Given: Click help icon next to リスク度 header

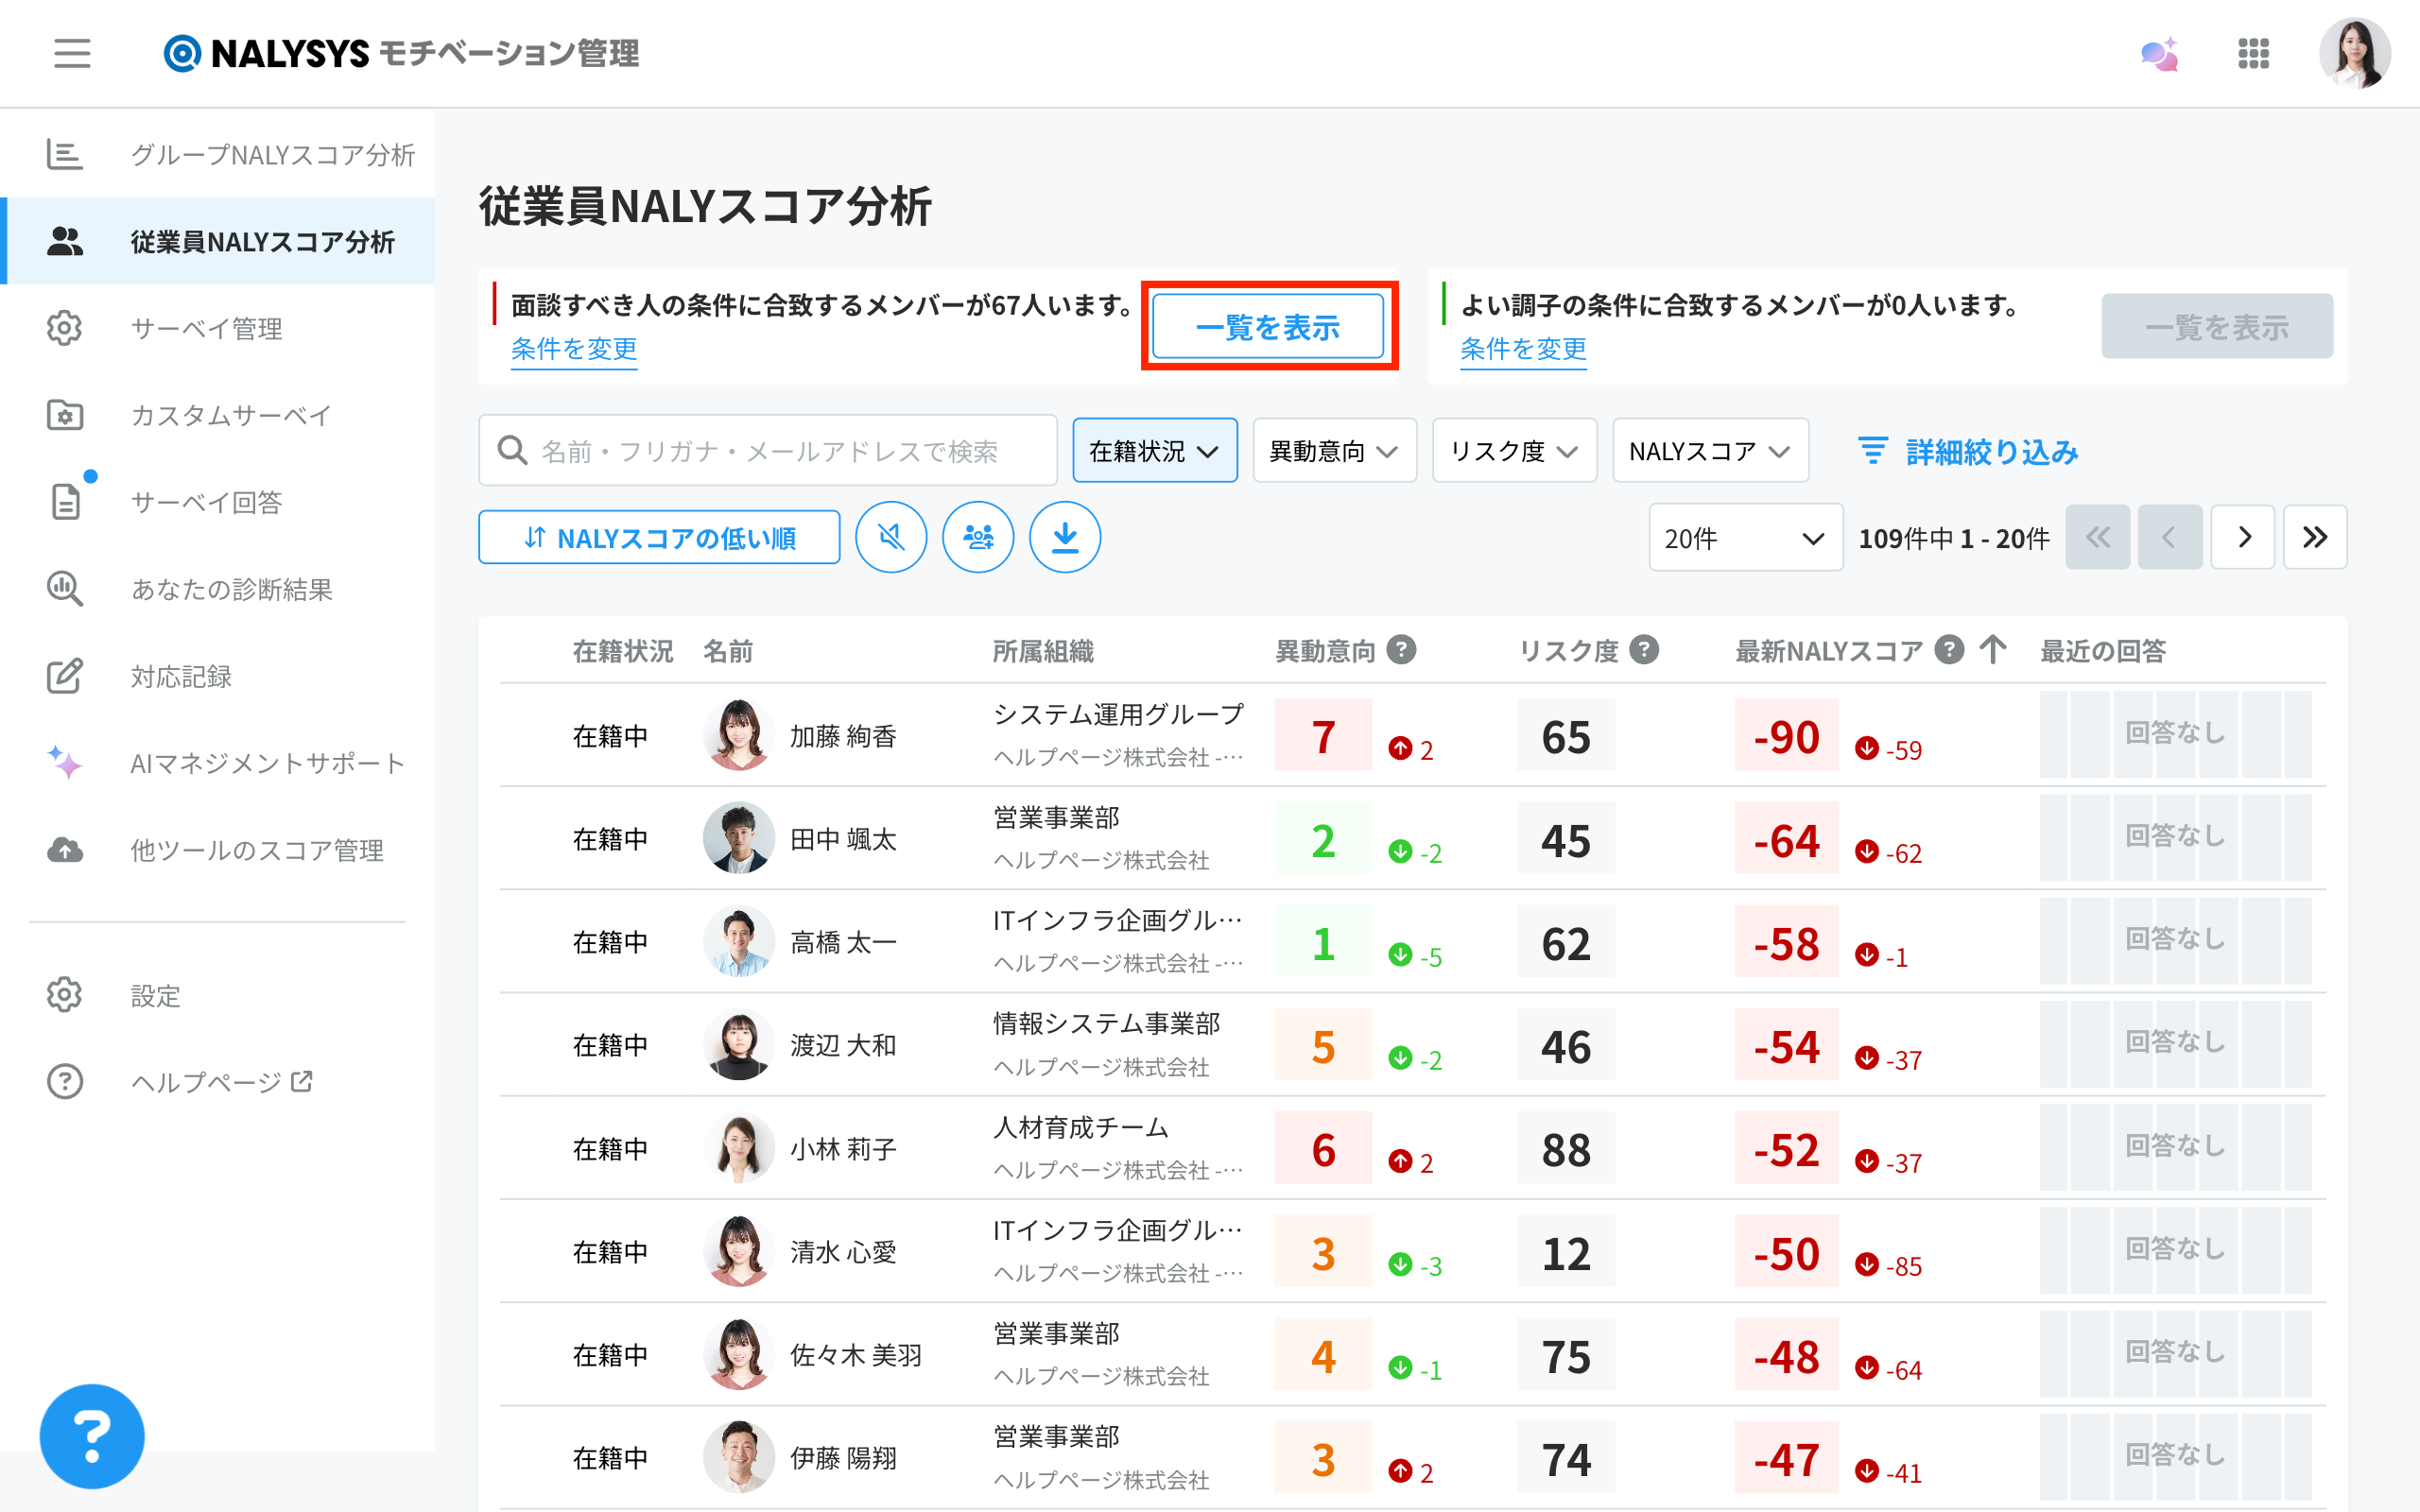Looking at the screenshot, I should [x=1644, y=650].
